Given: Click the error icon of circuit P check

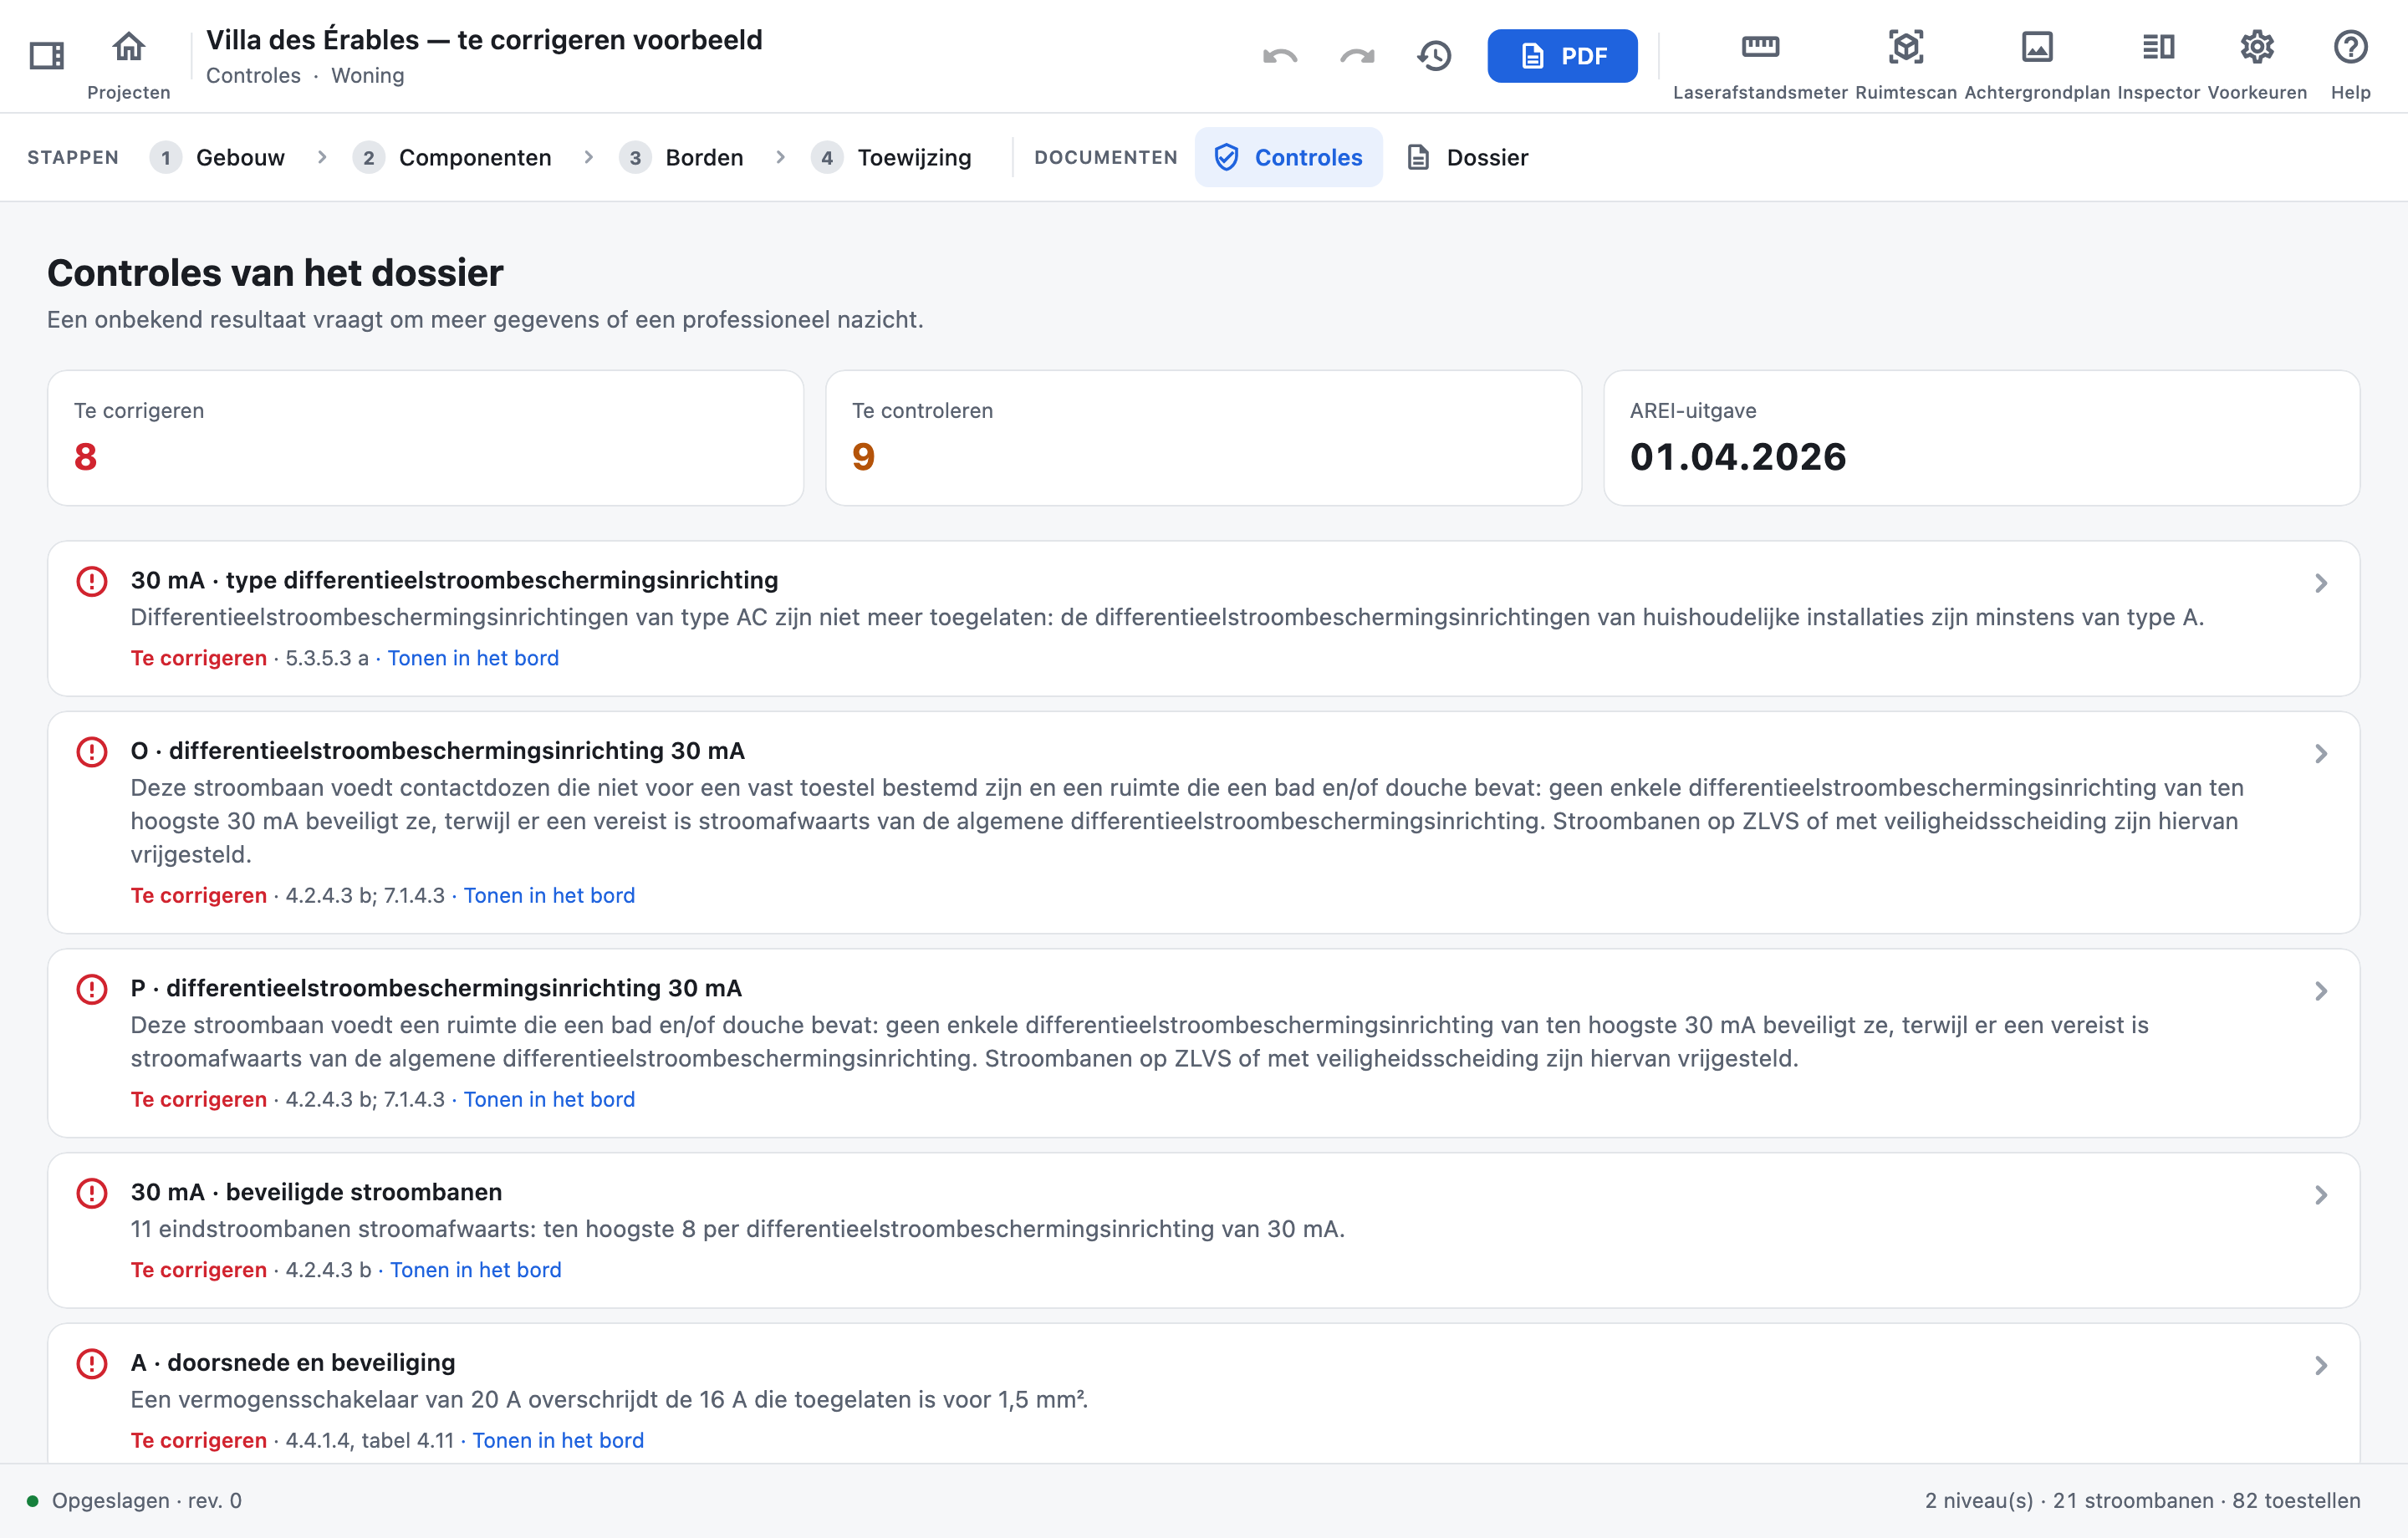Looking at the screenshot, I should point(92,989).
